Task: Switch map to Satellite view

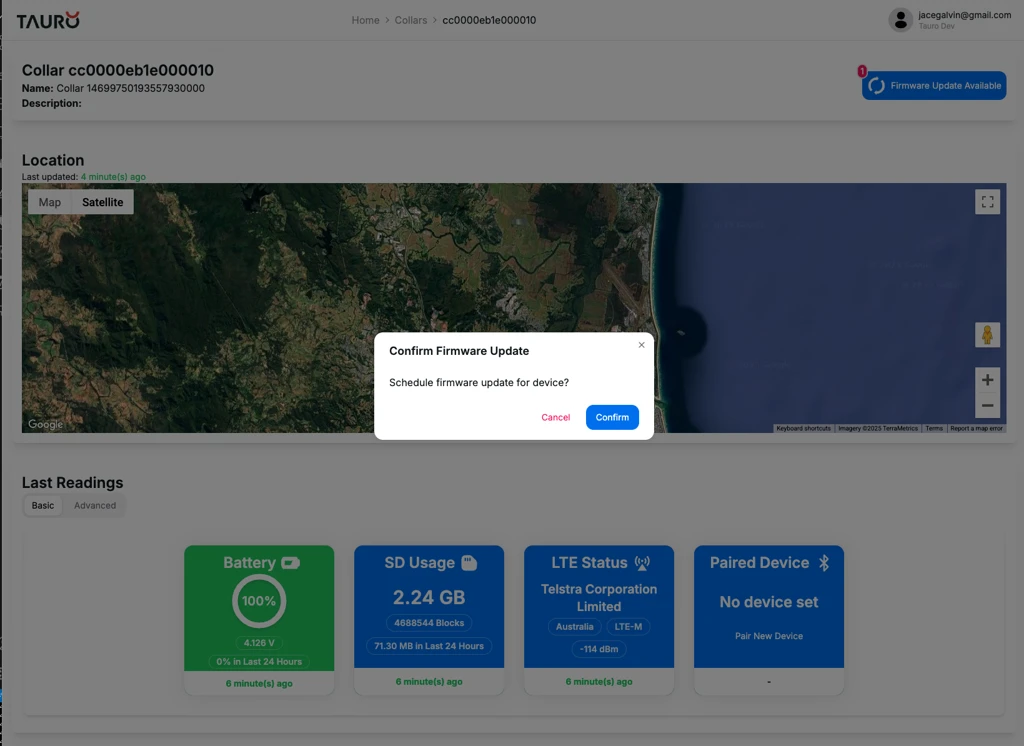Action: click(103, 202)
